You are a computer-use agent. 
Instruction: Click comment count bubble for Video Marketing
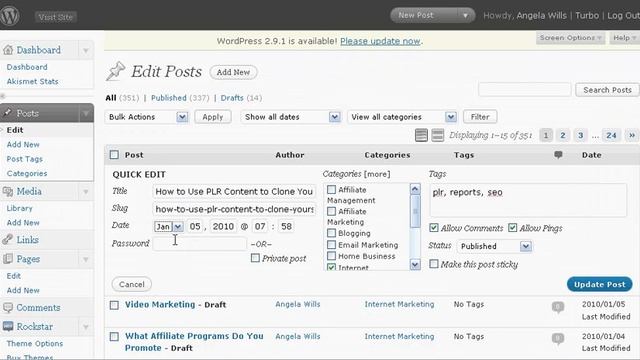558,307
